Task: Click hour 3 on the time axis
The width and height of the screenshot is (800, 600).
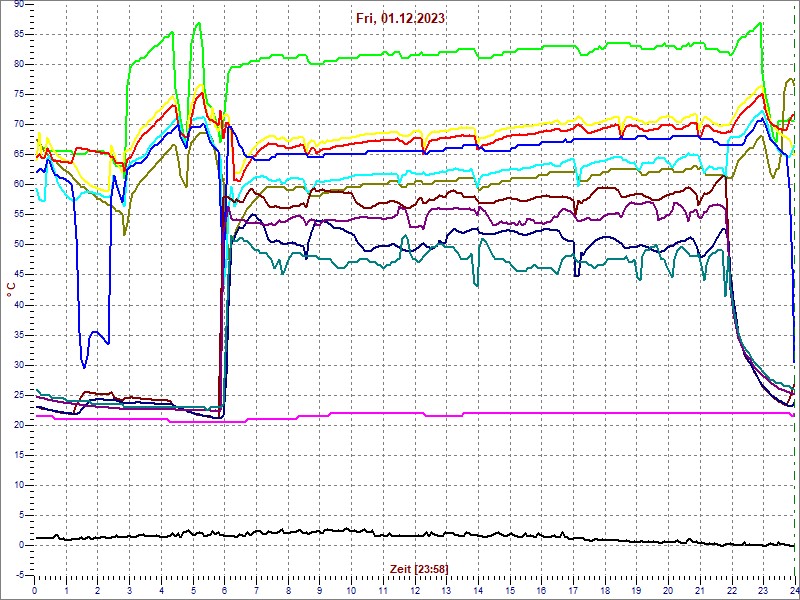Action: click(130, 591)
